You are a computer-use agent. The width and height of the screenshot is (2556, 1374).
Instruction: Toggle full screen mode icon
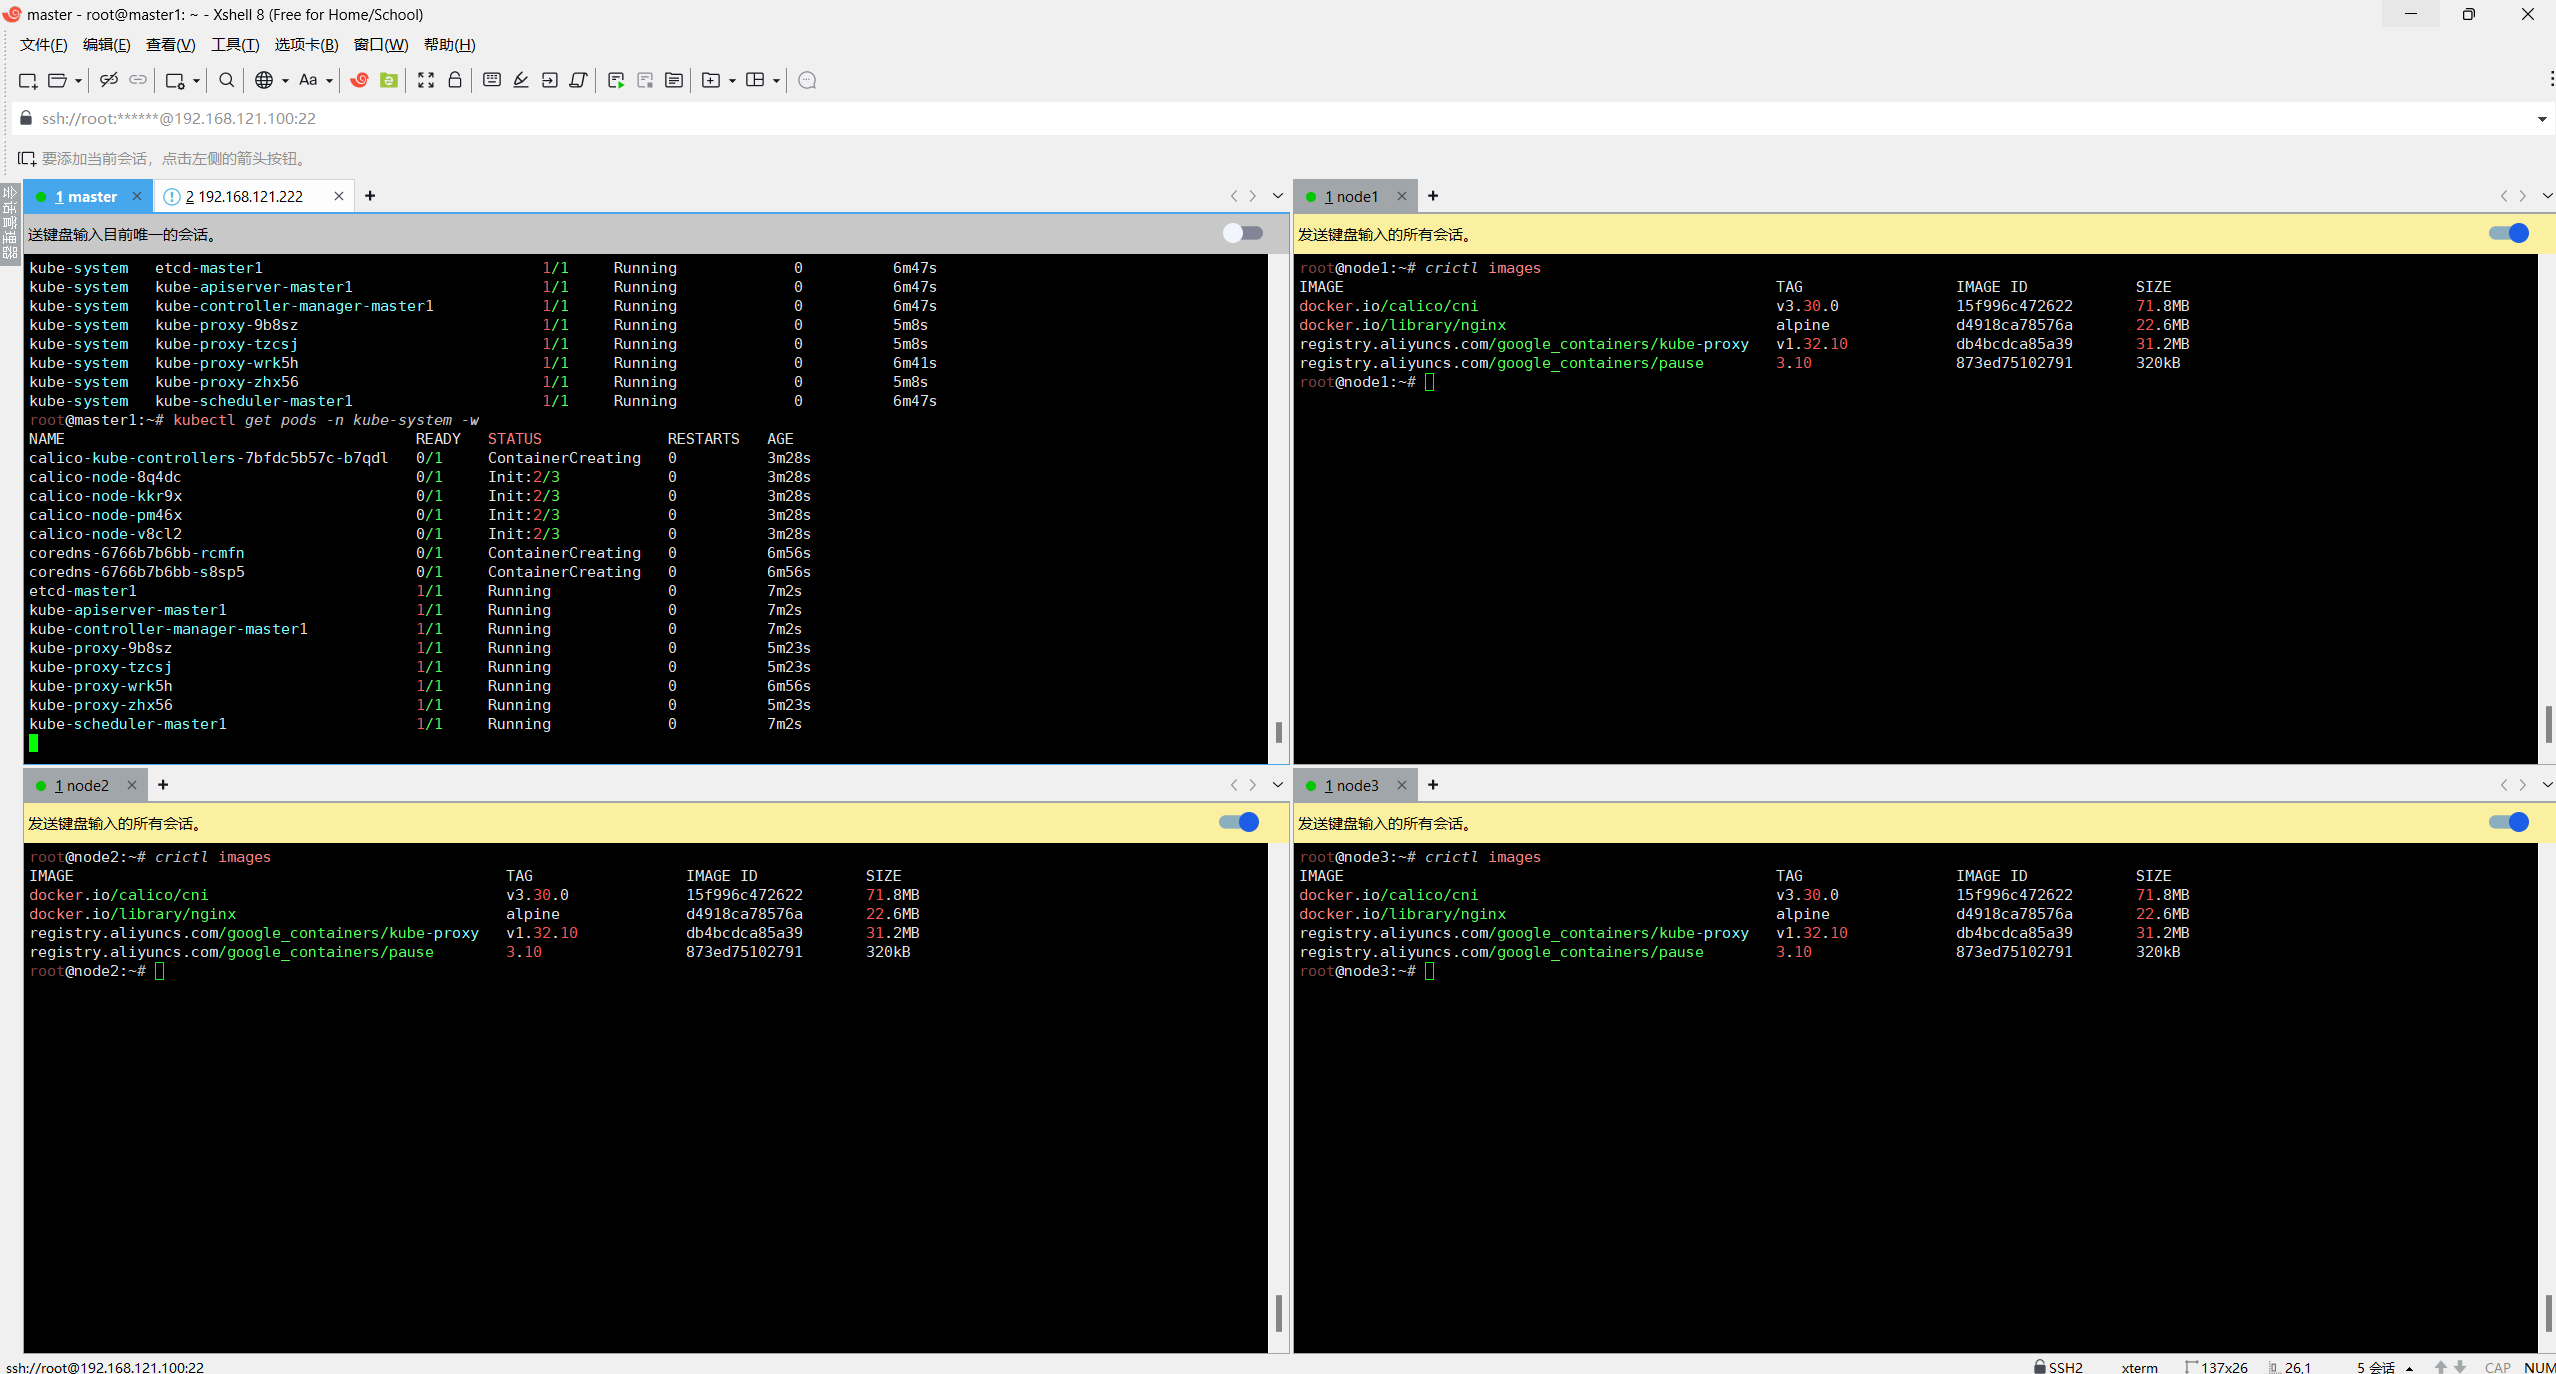tap(426, 80)
